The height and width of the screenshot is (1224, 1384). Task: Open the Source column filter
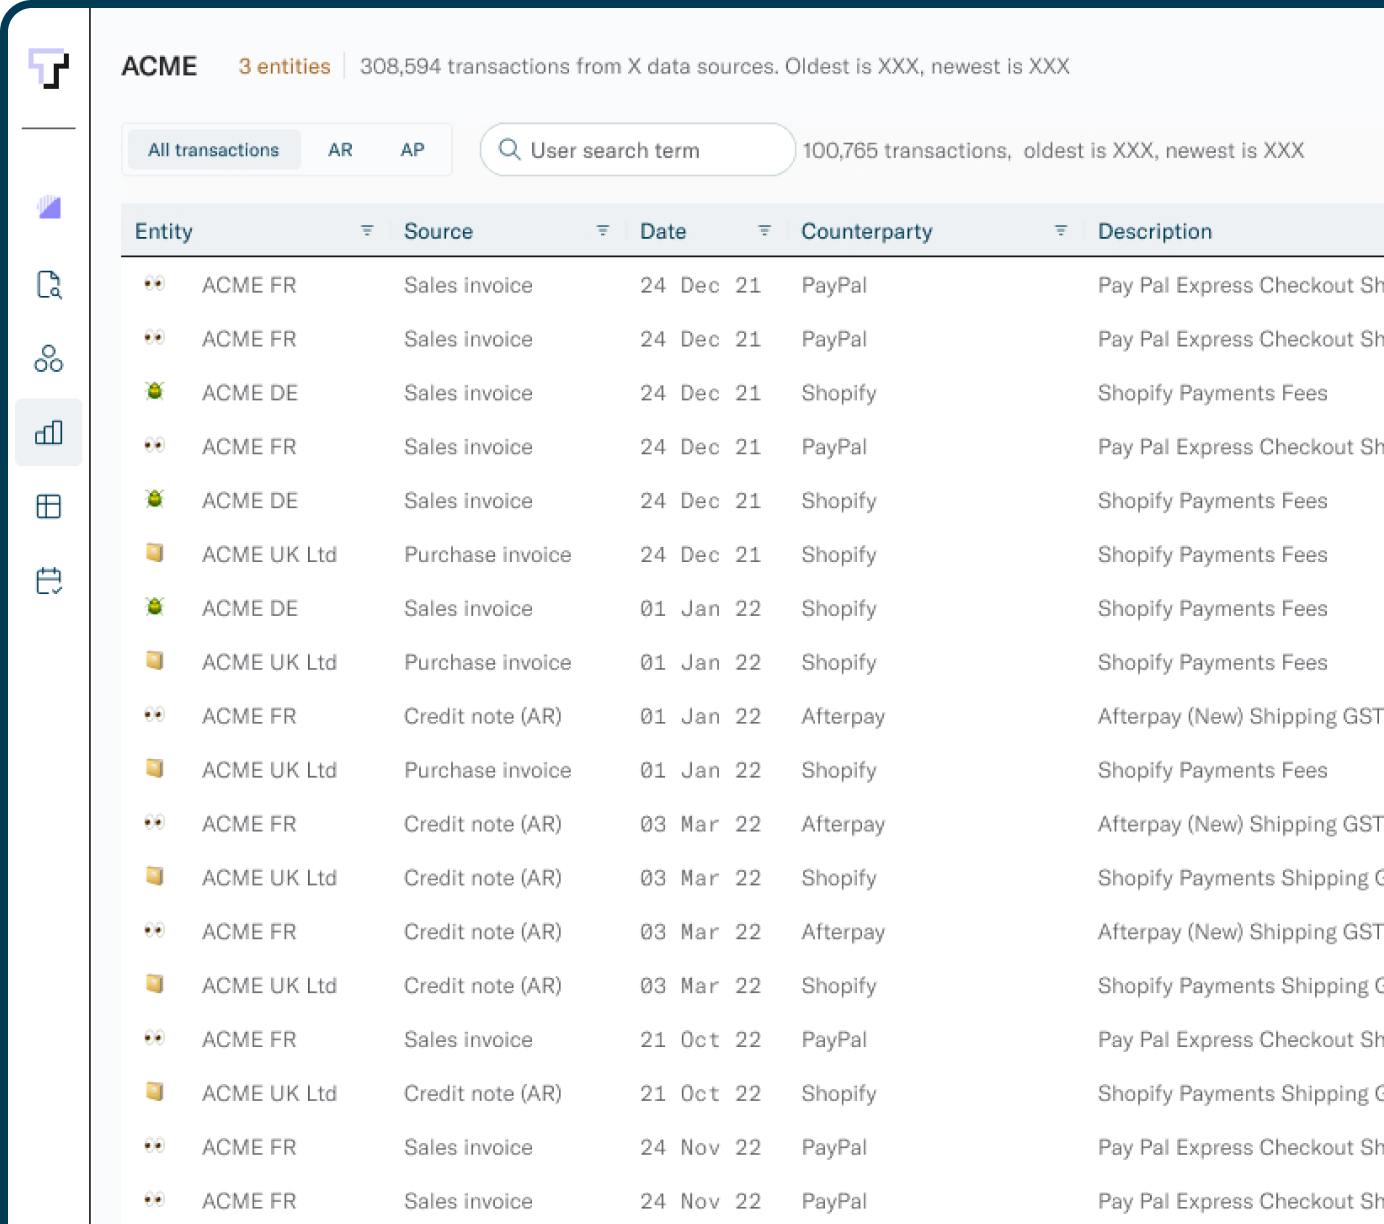pyautogui.click(x=603, y=231)
